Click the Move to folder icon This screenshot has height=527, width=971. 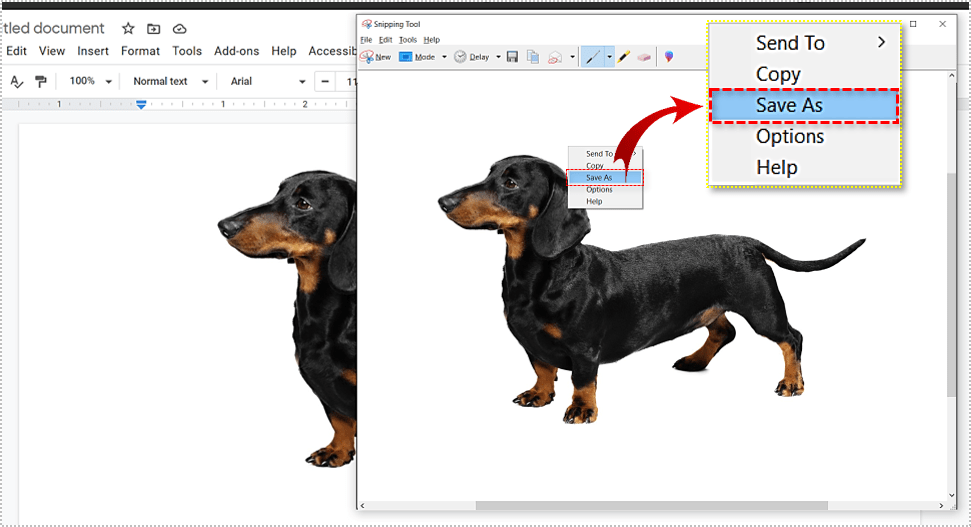pos(153,29)
